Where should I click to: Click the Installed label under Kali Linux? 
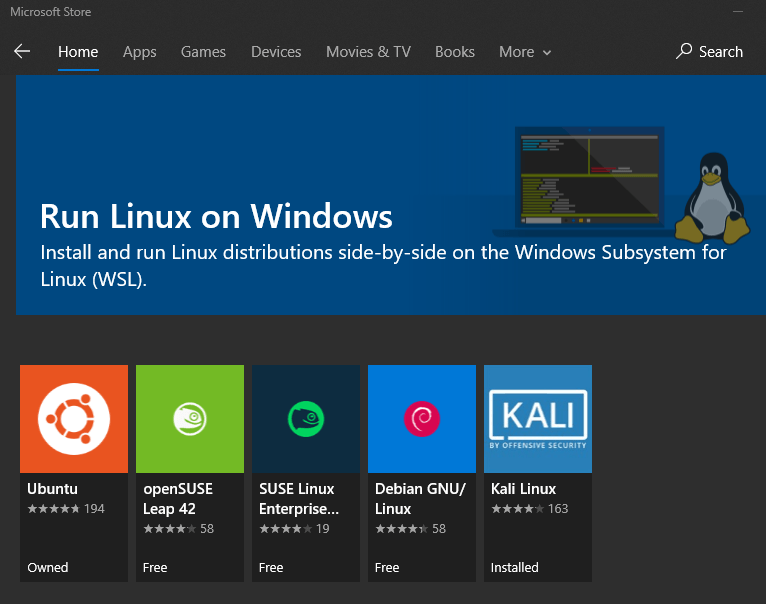tap(514, 567)
